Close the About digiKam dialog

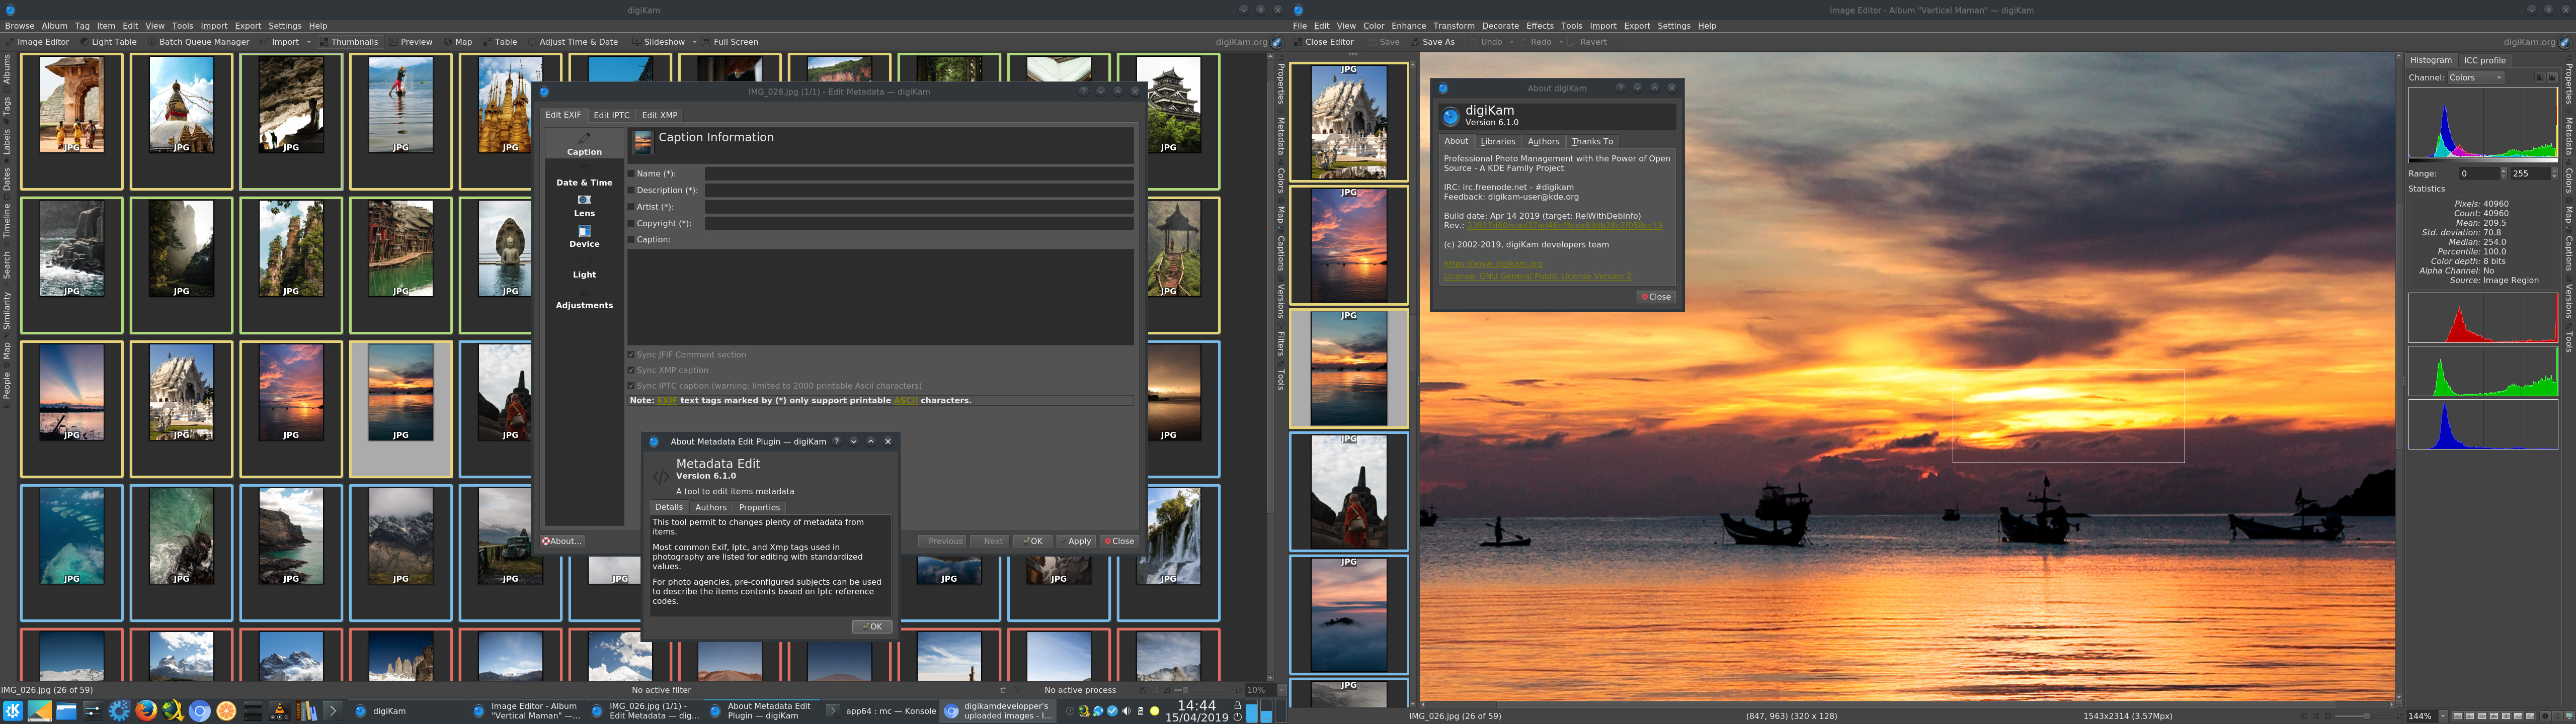click(1656, 297)
